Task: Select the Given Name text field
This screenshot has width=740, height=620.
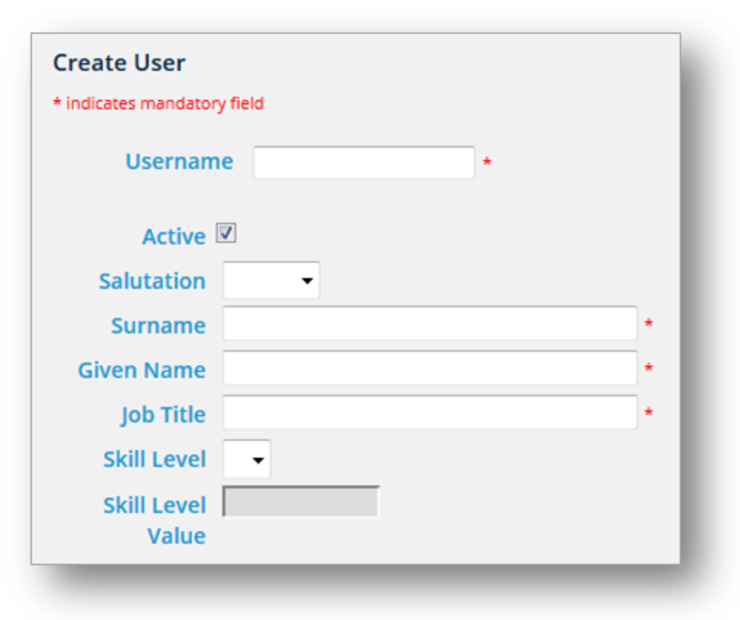Action: [430, 368]
